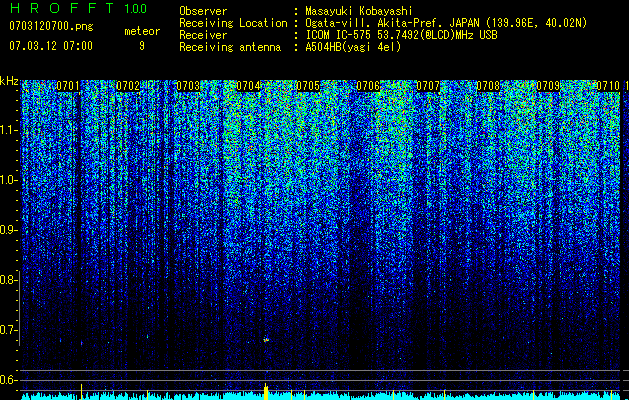Click the 0710 time marker label
The height and width of the screenshot is (400, 629).
click(x=608, y=86)
